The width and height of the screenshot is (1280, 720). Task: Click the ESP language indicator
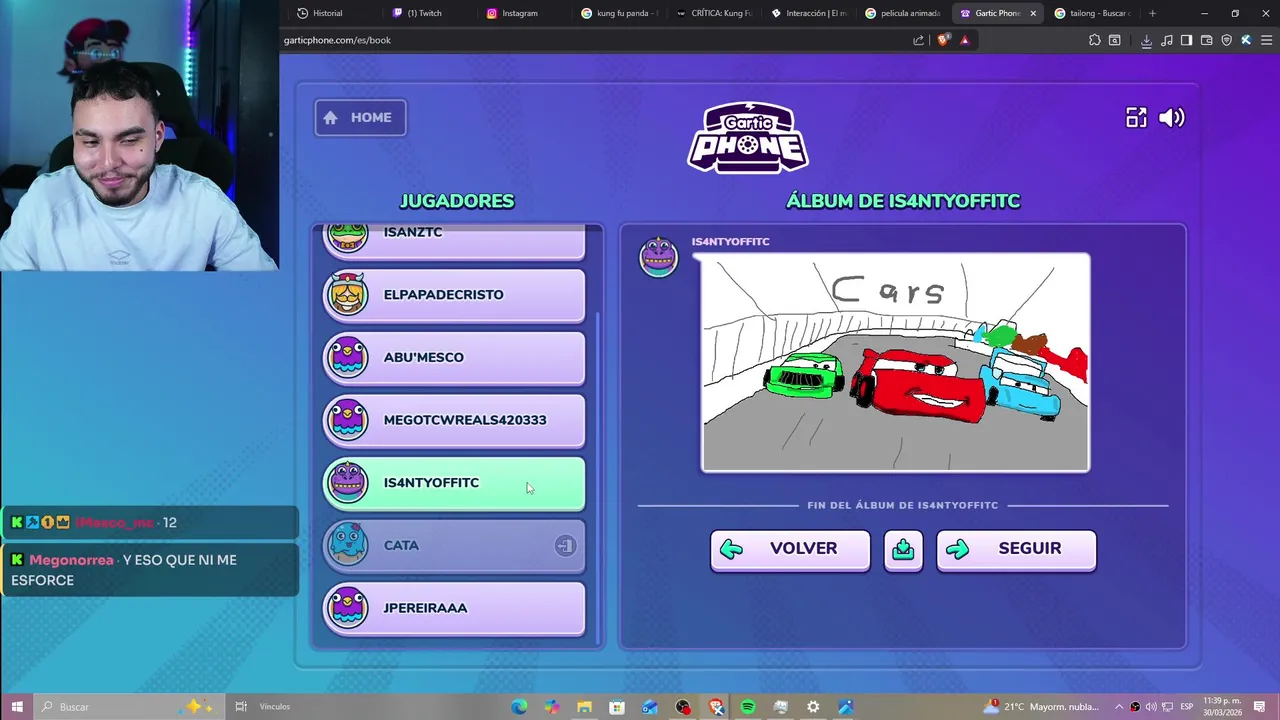tap(1187, 707)
